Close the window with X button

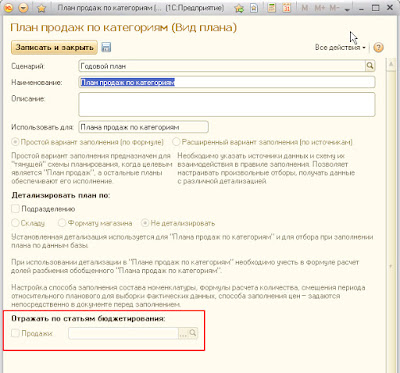(x=390, y=8)
